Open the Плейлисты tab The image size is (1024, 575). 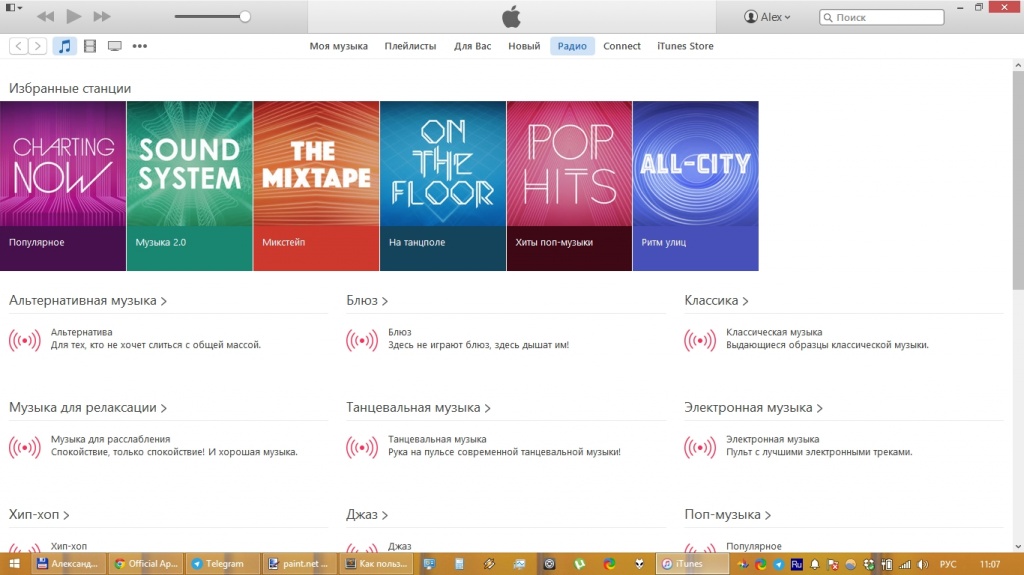[x=410, y=46]
